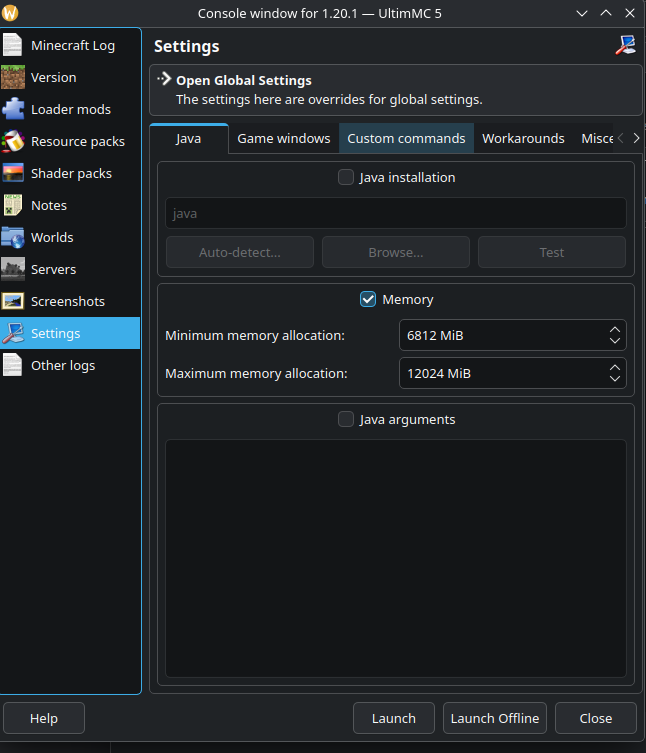Click the 12024 MiB maximum memory field
646x753 pixels.
(512, 373)
